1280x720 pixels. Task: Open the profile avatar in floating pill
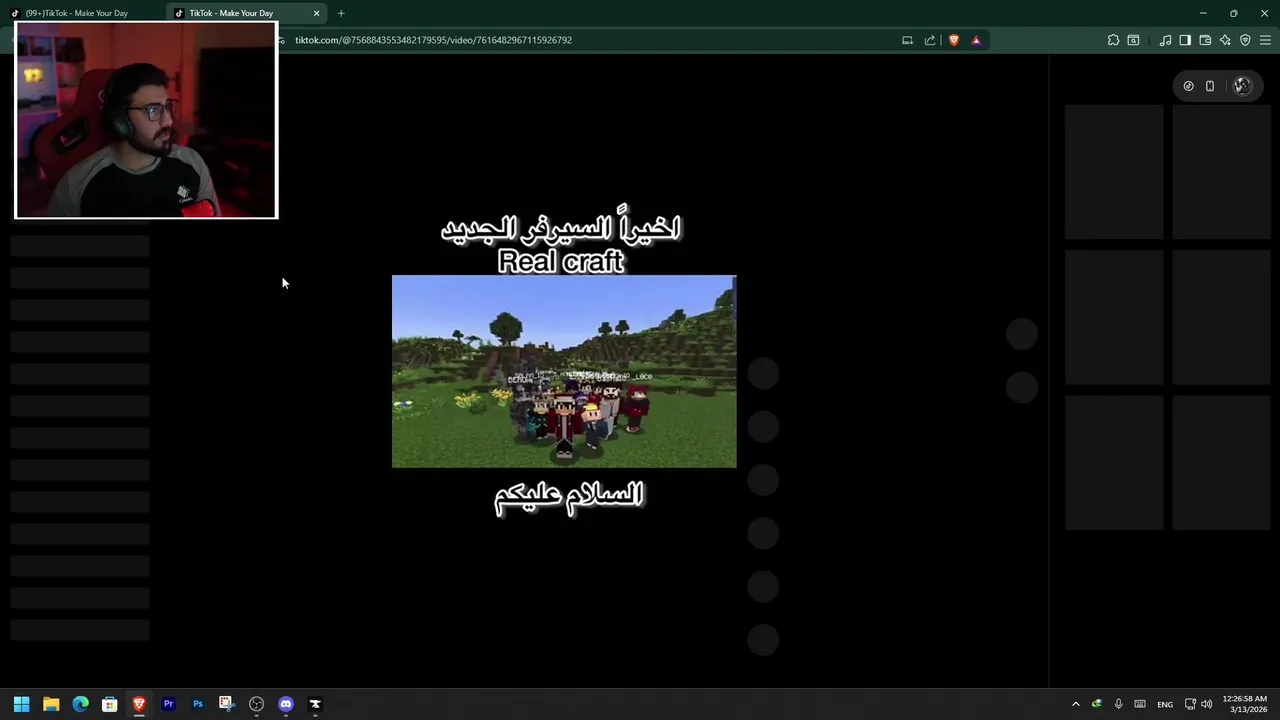[1242, 86]
